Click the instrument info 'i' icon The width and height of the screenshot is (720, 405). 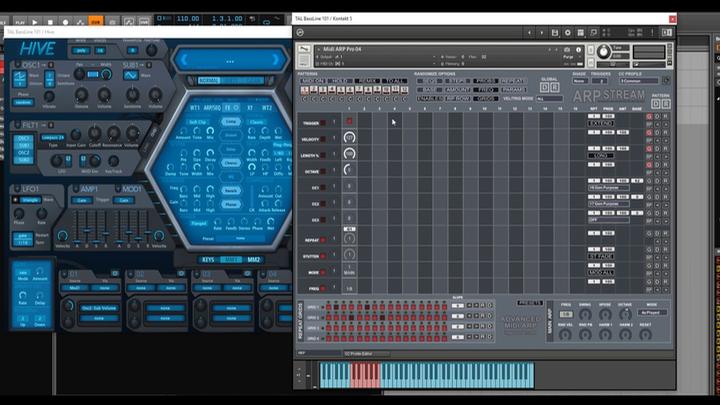coord(579,50)
